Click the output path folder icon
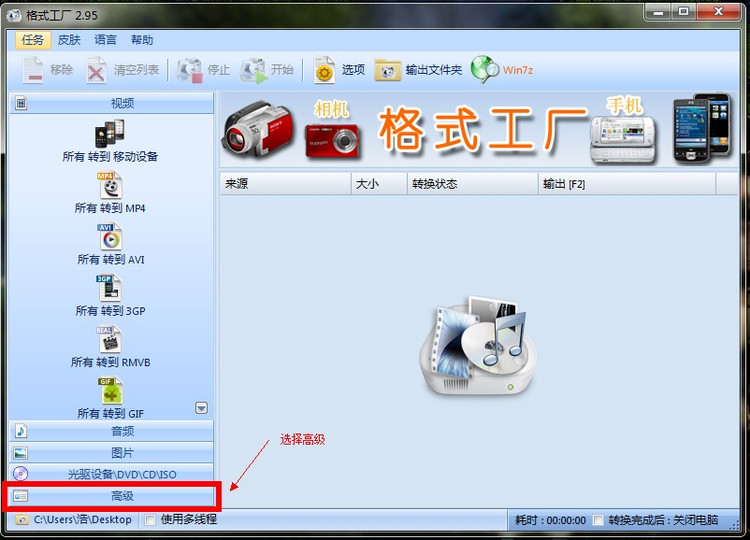The height and width of the screenshot is (540, 750). point(22,519)
